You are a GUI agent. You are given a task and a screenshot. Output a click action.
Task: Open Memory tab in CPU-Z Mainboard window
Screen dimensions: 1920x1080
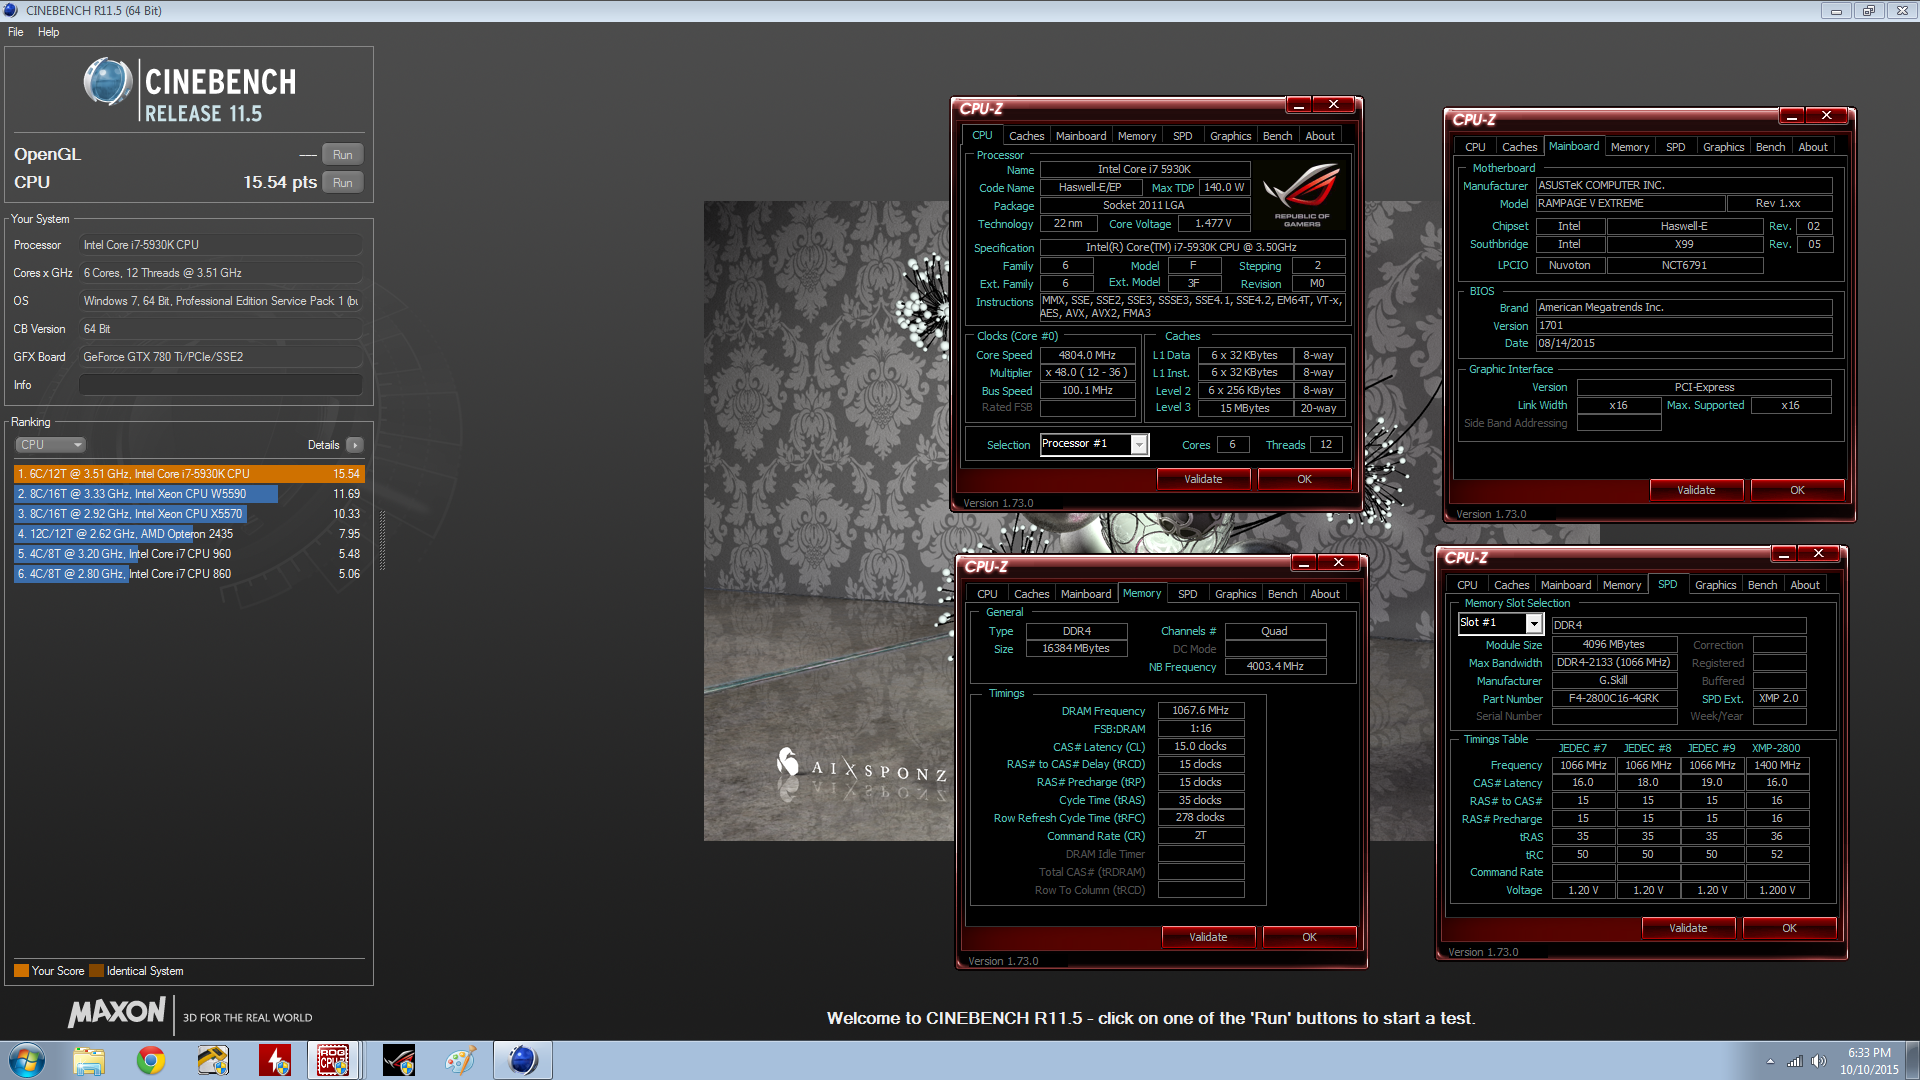pyautogui.click(x=1630, y=147)
